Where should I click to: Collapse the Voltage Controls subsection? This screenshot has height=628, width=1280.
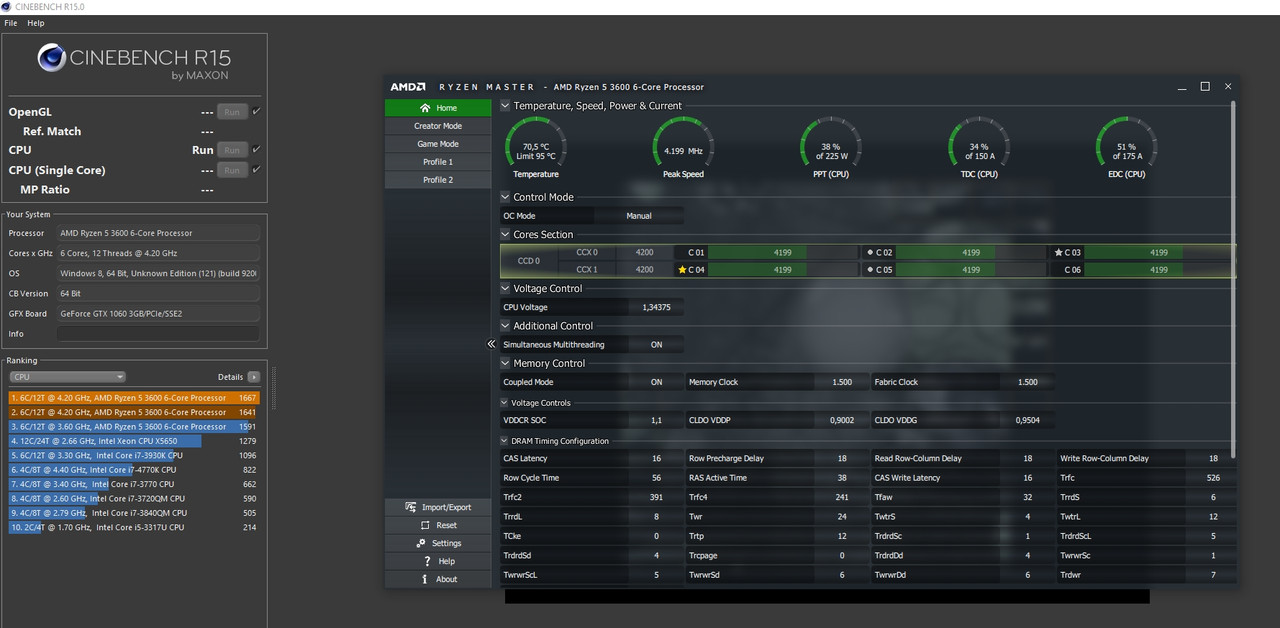pyautogui.click(x=505, y=403)
